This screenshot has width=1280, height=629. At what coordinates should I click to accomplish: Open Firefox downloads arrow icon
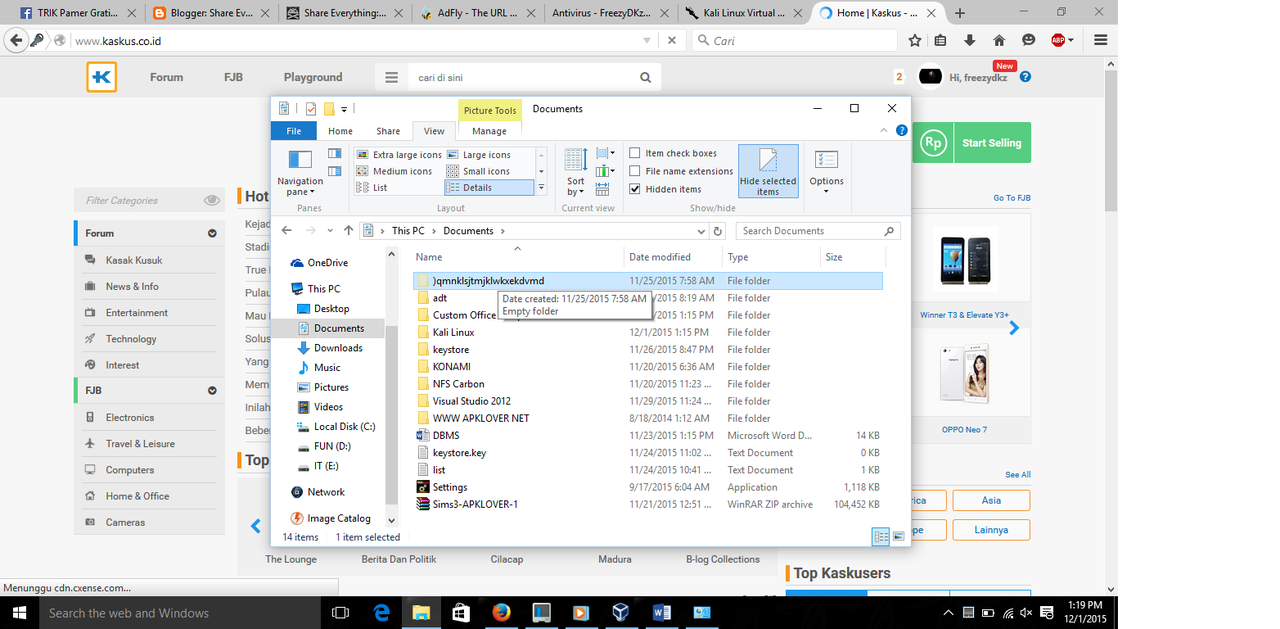969,41
